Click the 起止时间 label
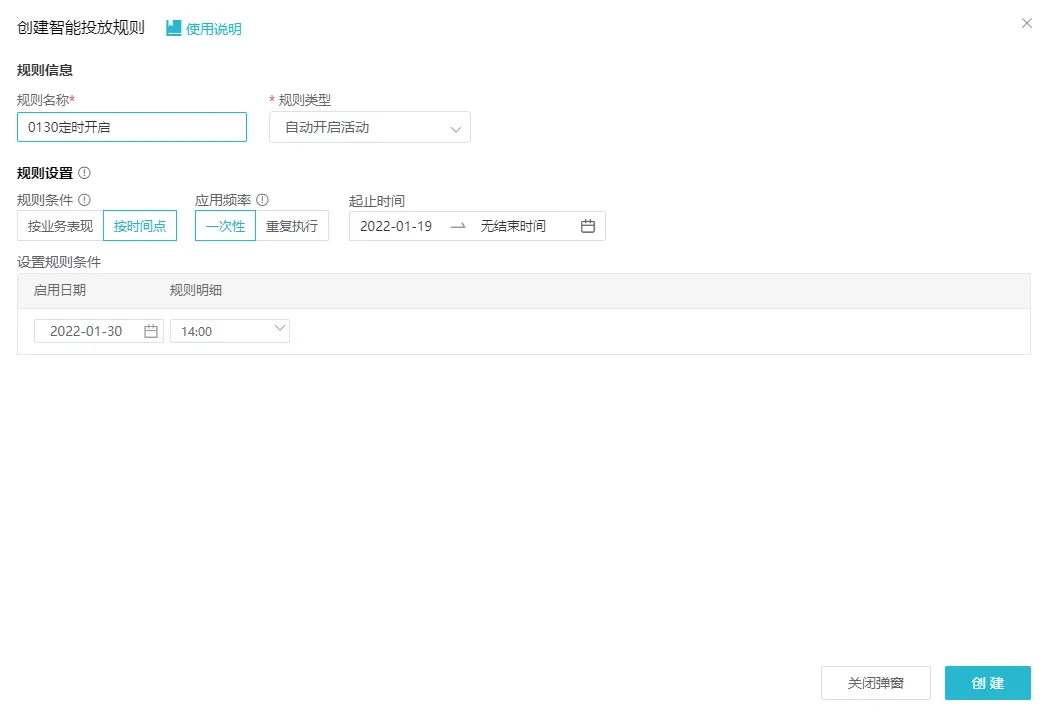Image resolution: width=1052 pixels, height=722 pixels. (x=377, y=201)
